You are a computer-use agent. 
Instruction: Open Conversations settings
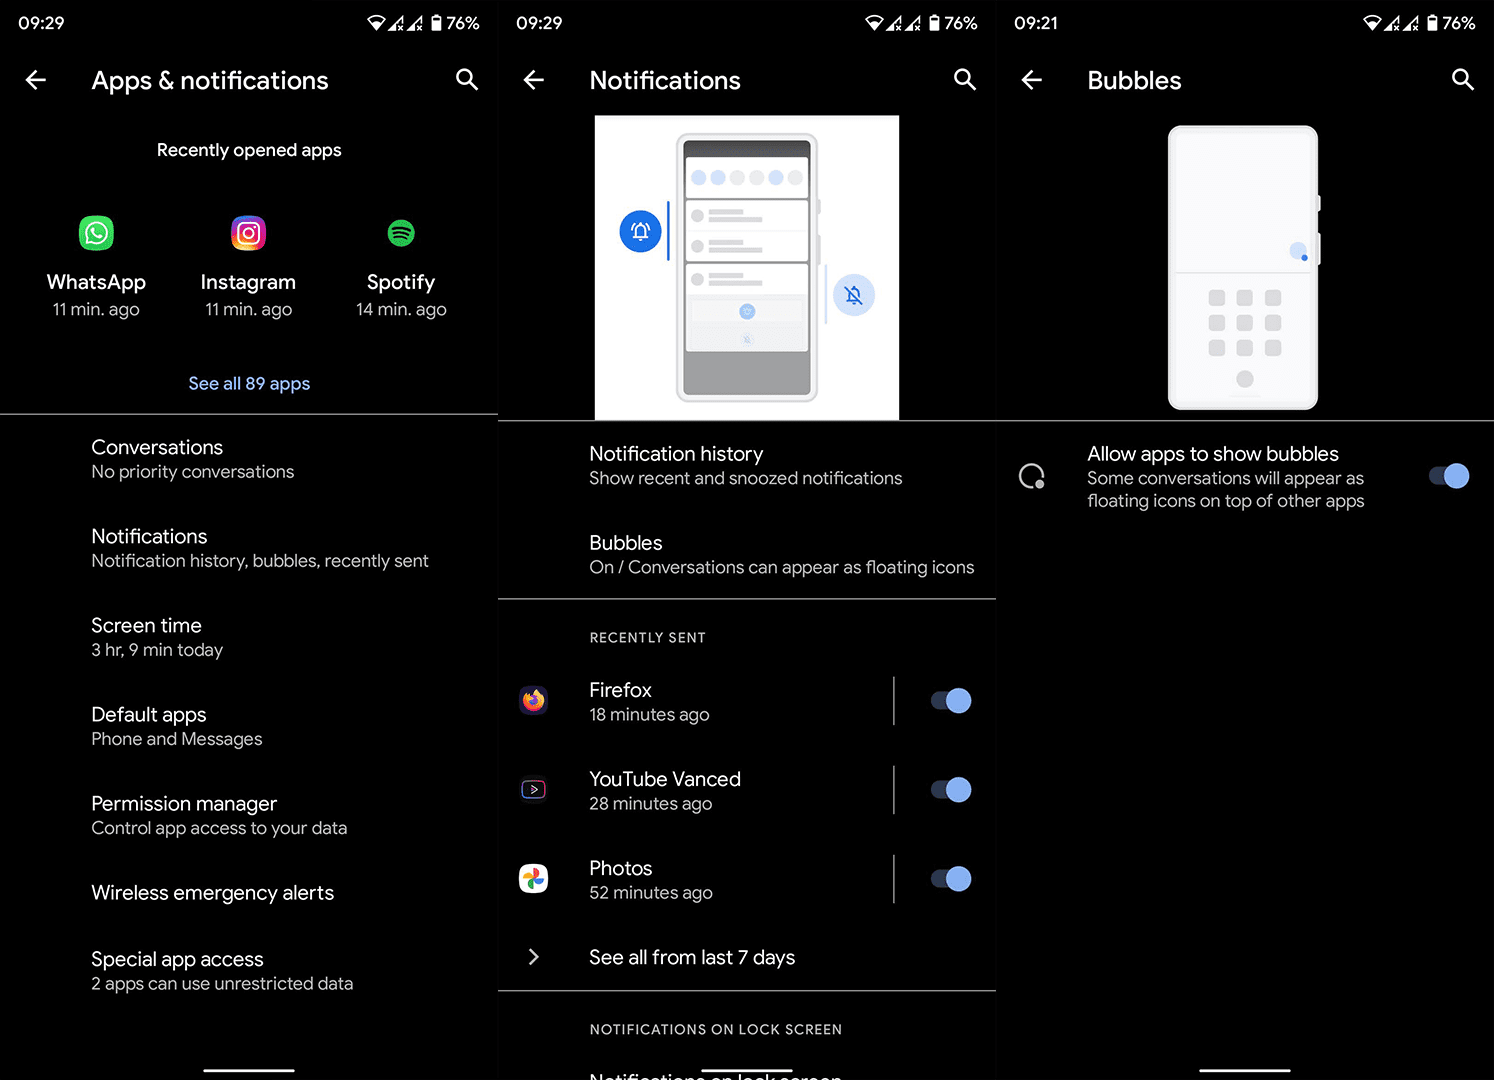click(x=249, y=459)
